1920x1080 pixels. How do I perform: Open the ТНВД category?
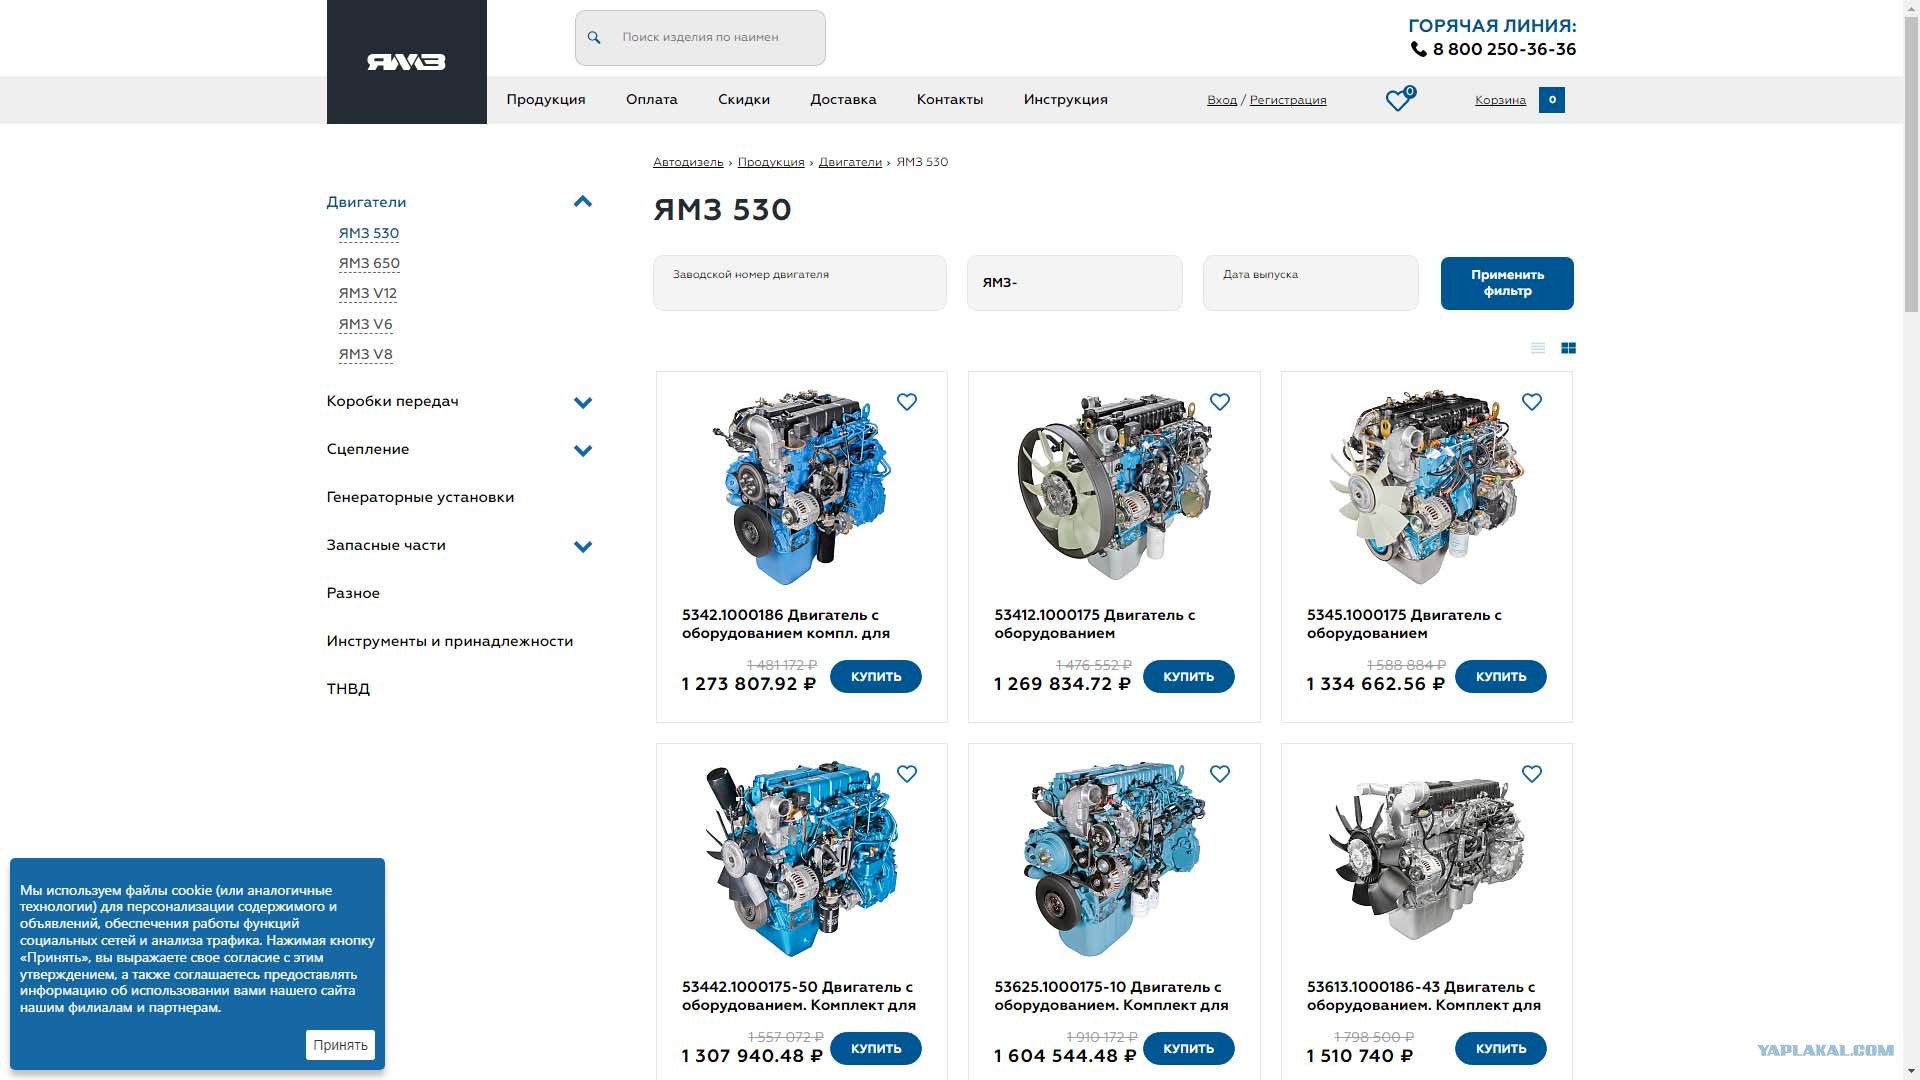[x=348, y=689]
